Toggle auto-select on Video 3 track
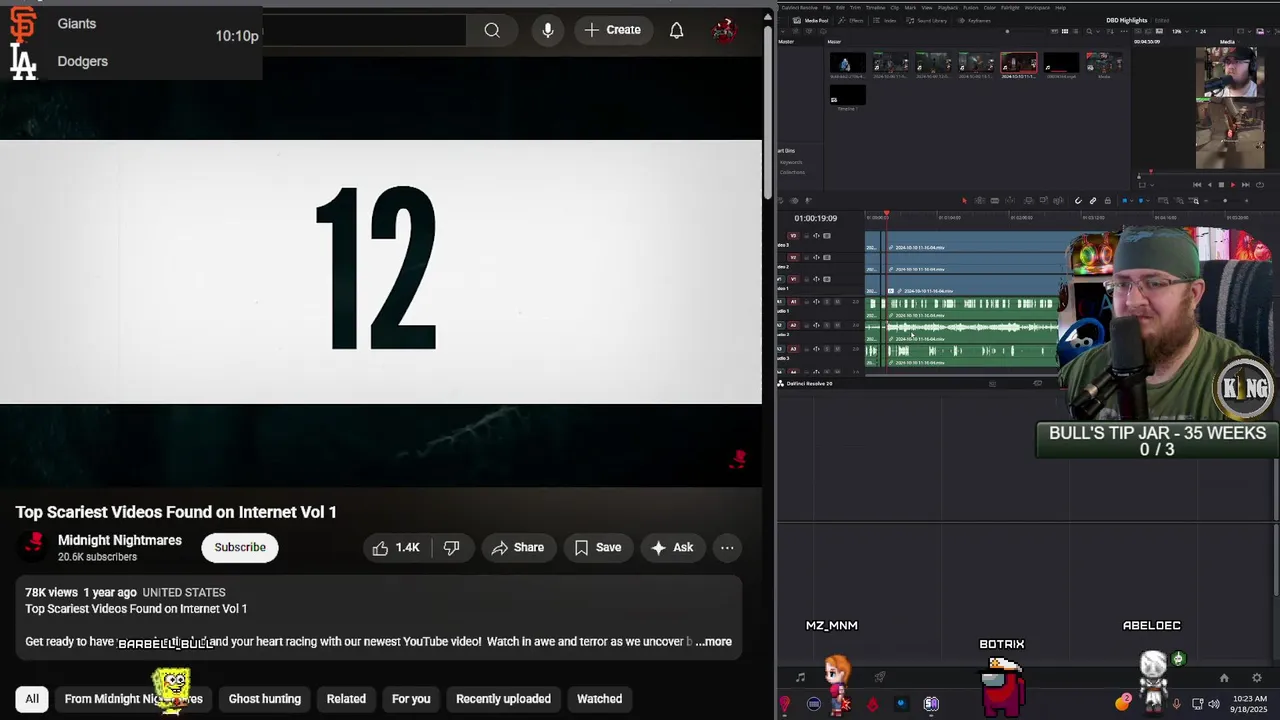This screenshot has width=1280, height=720. (x=816, y=236)
